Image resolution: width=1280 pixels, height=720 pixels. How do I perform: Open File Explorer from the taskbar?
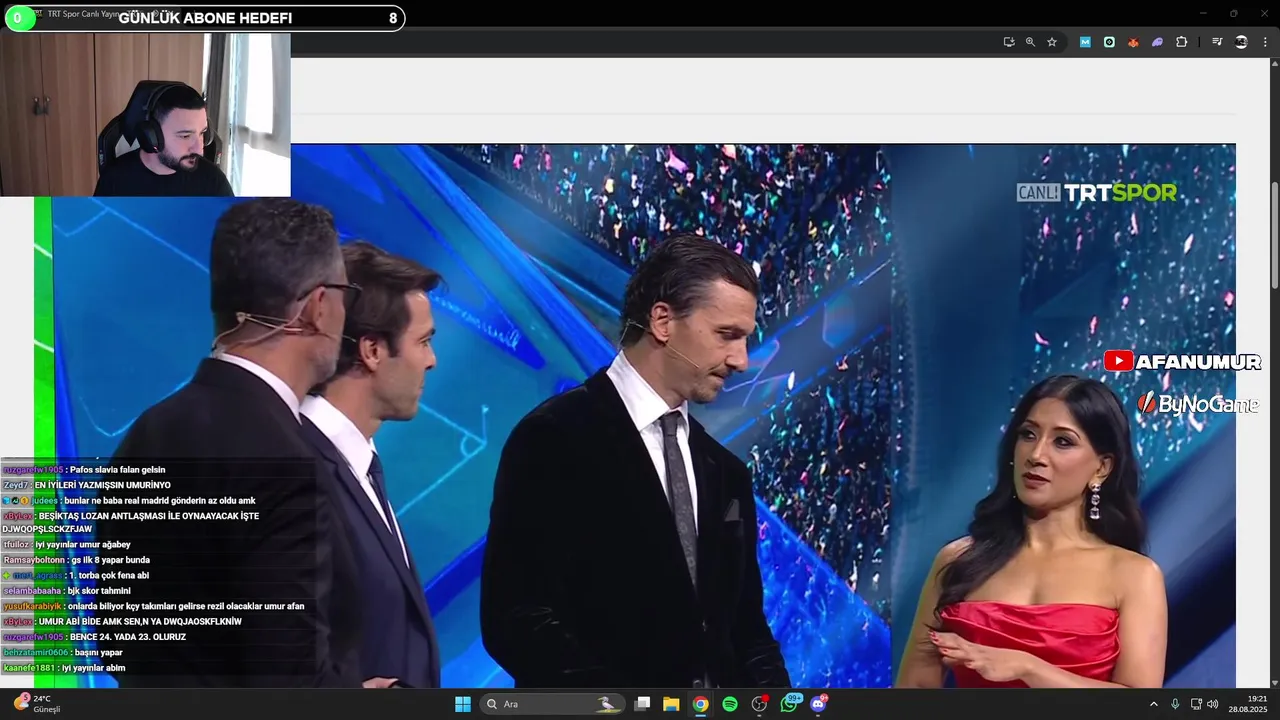point(671,704)
